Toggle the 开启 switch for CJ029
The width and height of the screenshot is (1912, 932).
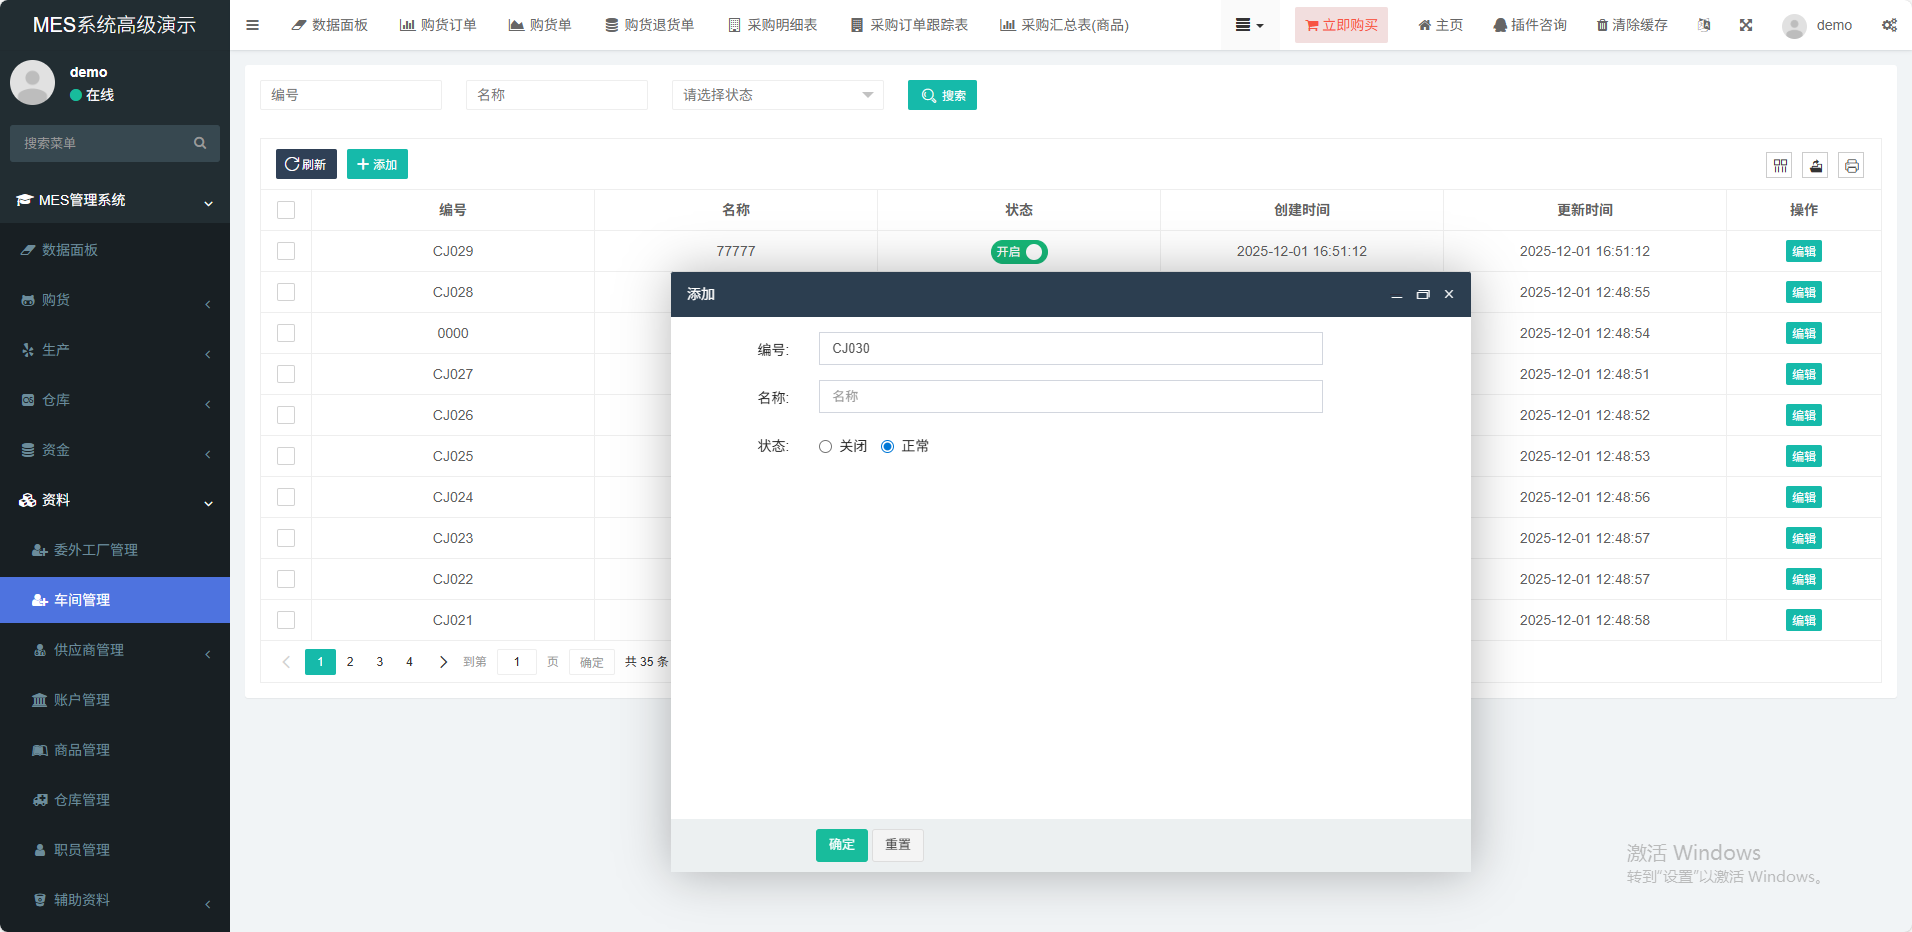[1019, 252]
